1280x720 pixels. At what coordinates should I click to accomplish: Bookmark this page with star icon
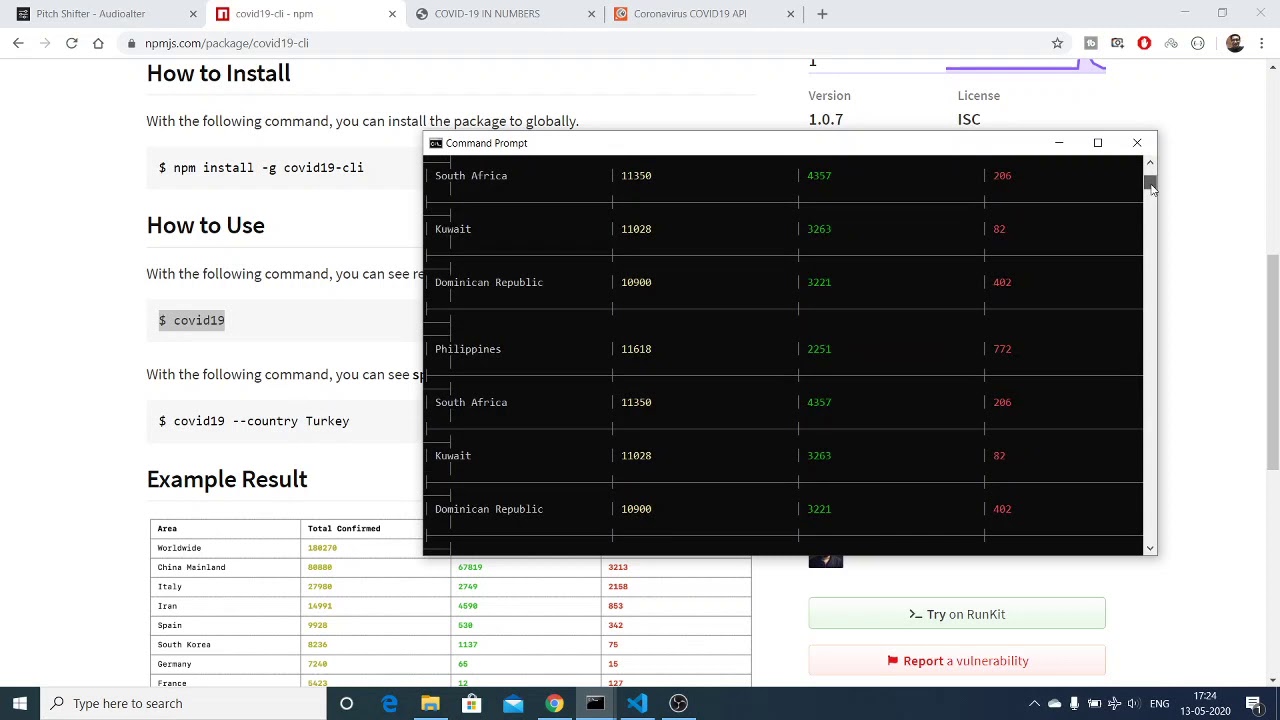click(1057, 43)
